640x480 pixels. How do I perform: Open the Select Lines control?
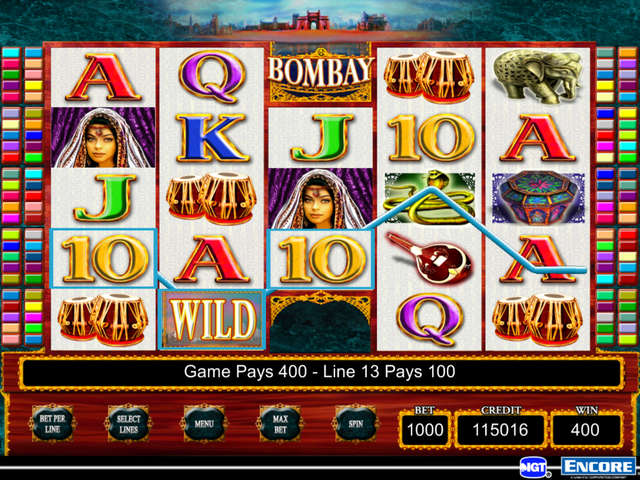128,424
